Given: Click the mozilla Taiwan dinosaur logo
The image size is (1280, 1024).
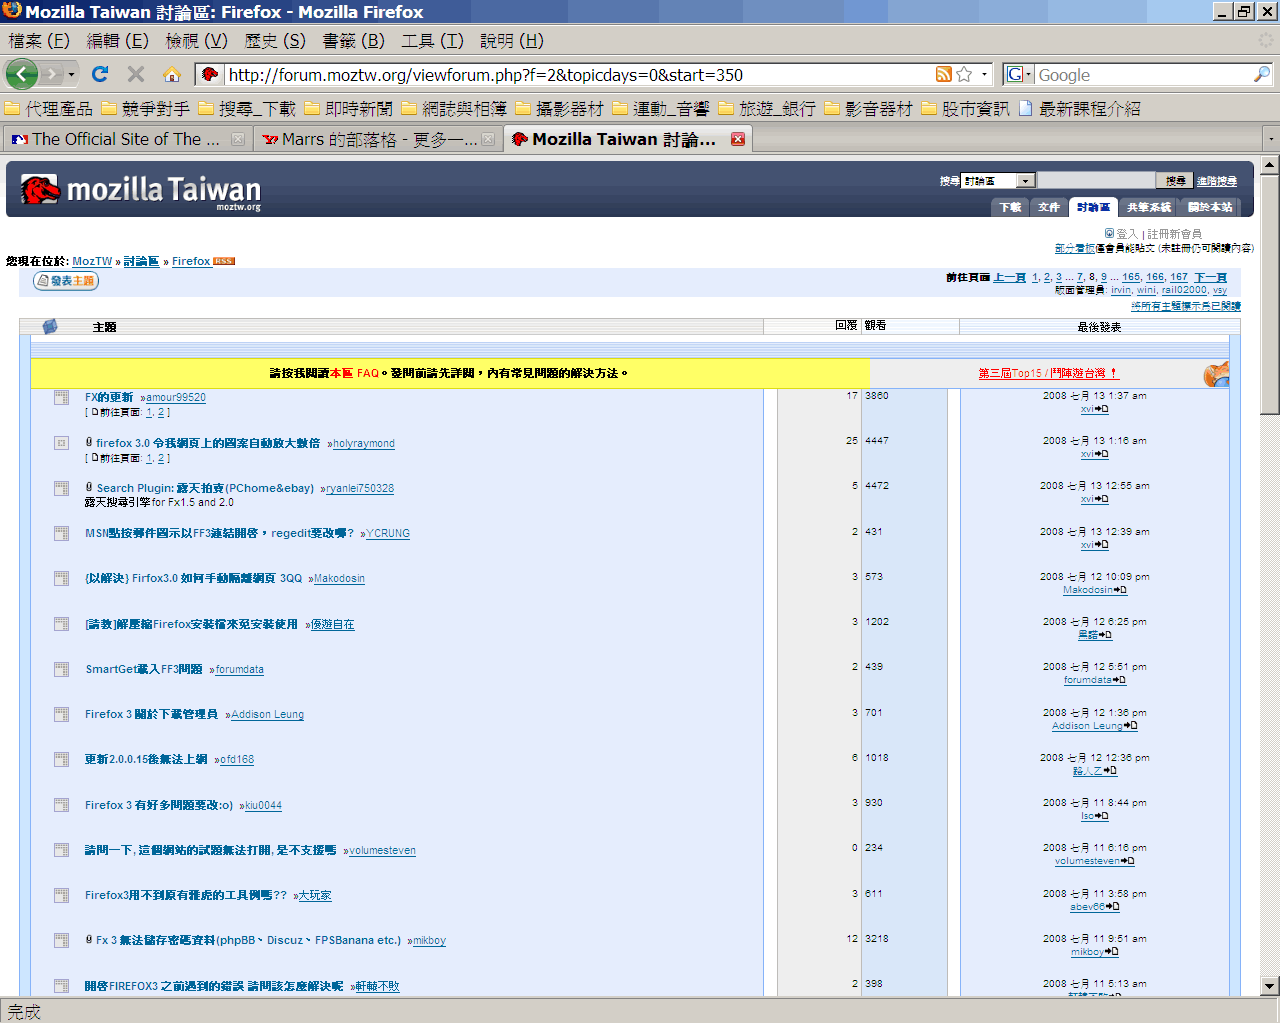Looking at the screenshot, I should [x=140, y=190].
